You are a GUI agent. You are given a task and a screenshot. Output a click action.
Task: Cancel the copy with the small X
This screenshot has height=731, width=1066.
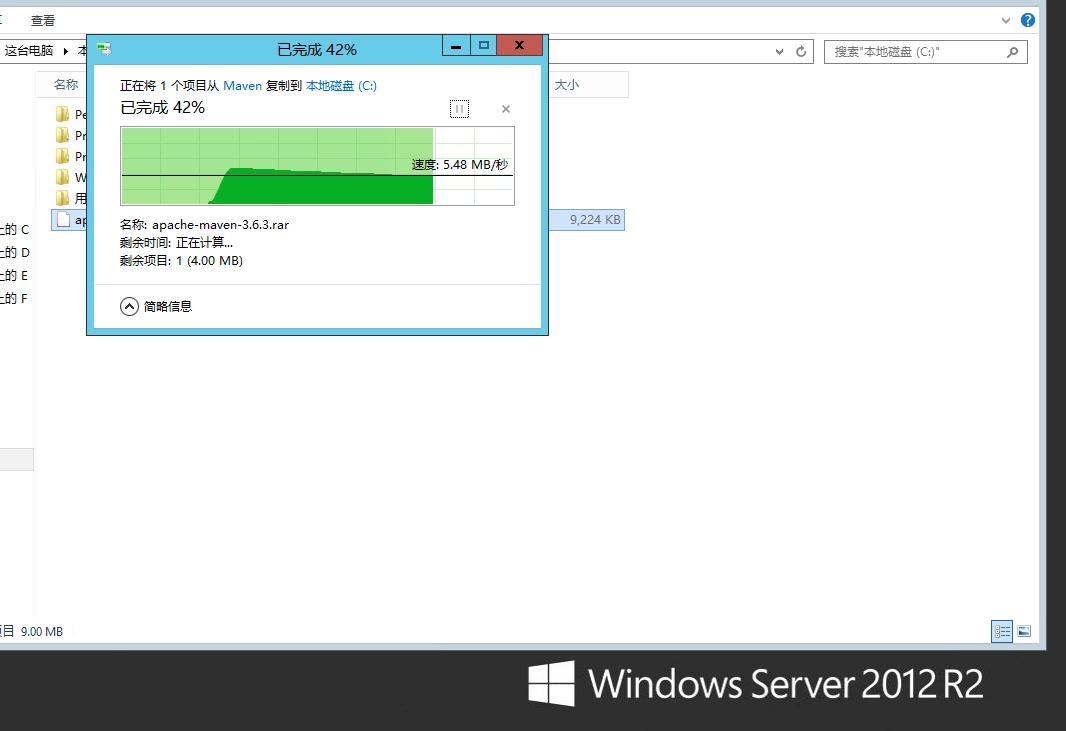pyautogui.click(x=506, y=109)
